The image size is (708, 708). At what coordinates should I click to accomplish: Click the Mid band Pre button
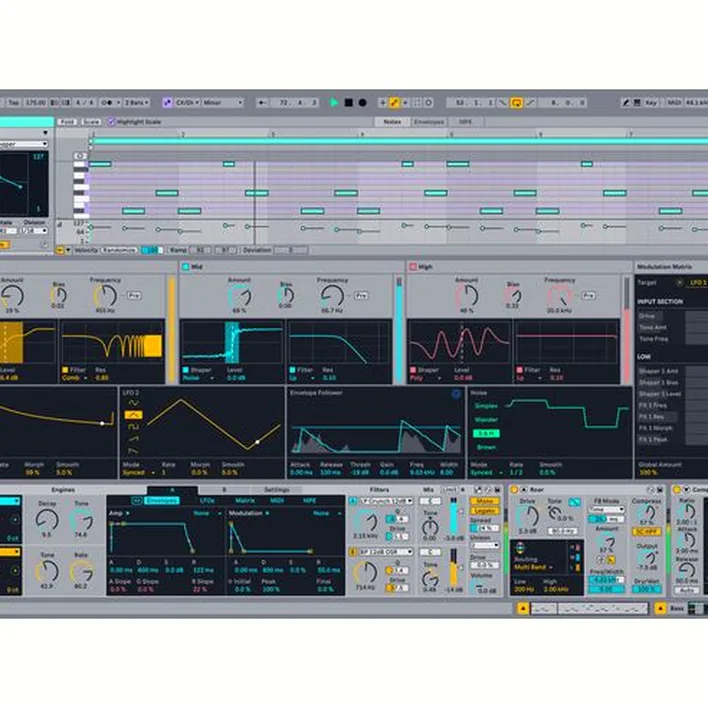pos(361,296)
